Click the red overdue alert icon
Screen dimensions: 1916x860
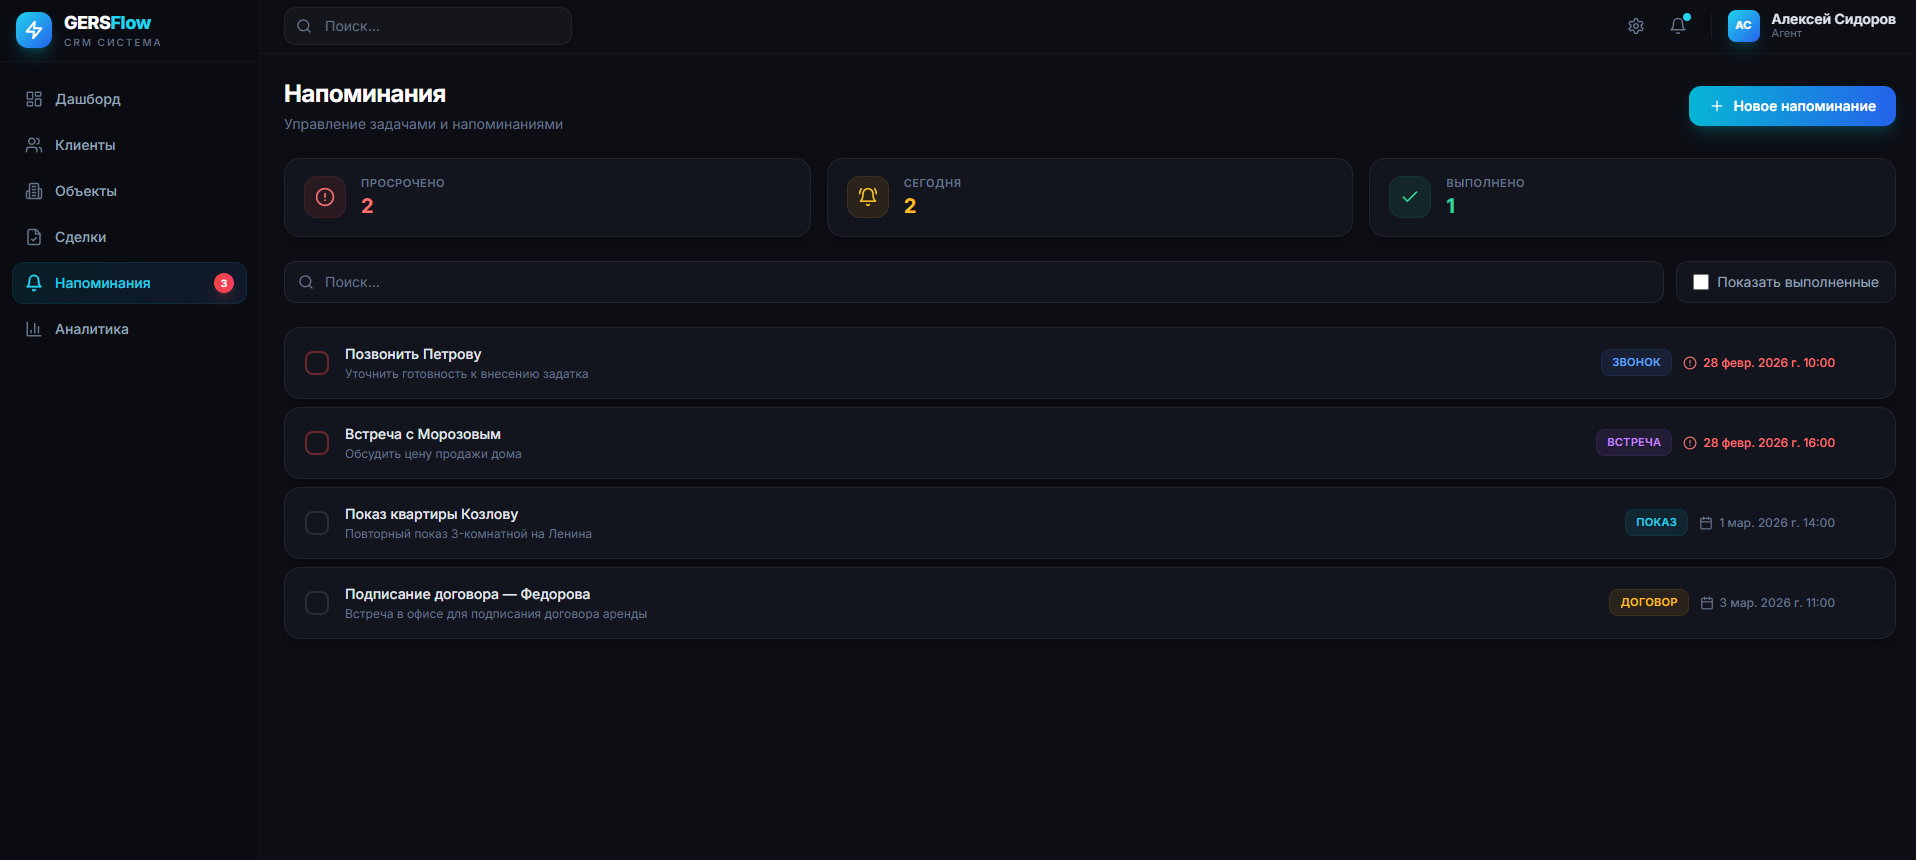tap(325, 197)
